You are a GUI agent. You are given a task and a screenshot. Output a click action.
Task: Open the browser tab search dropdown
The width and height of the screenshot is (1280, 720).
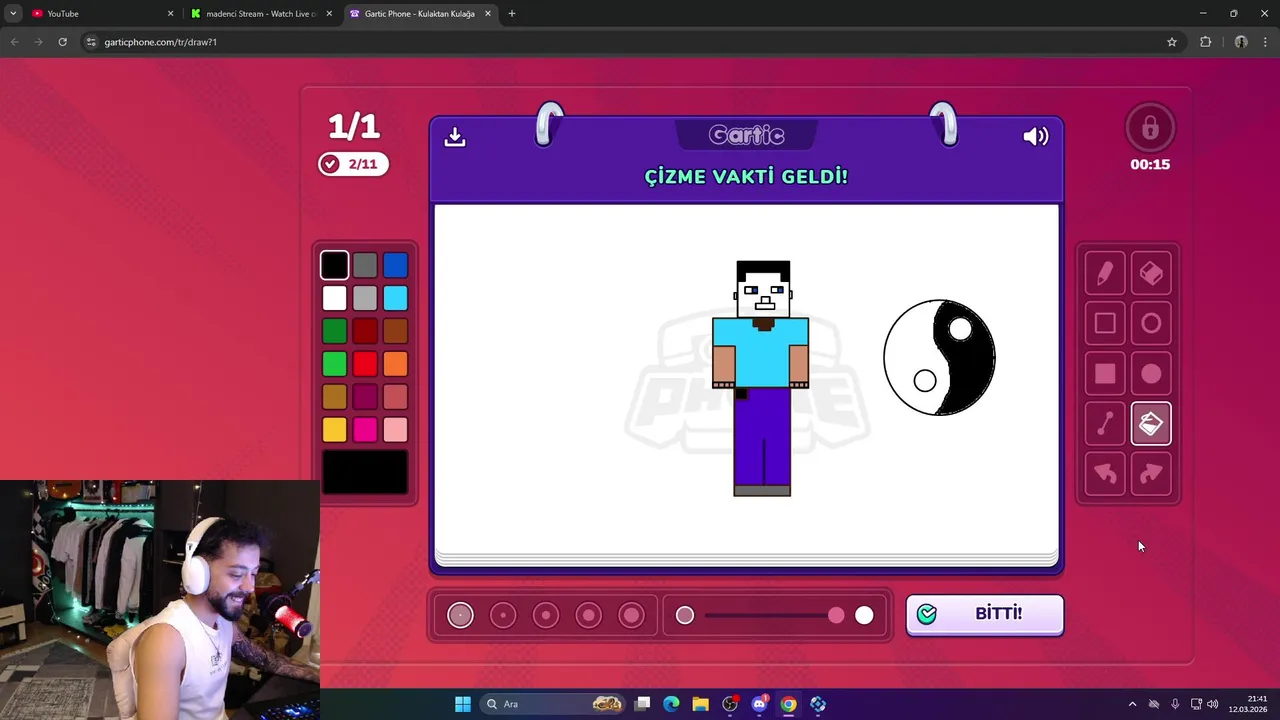(x=13, y=14)
